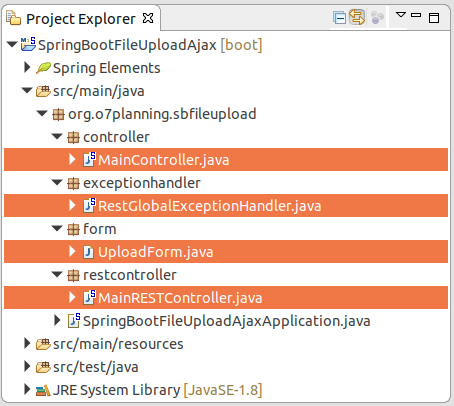Collapse the restcontroller package
The height and width of the screenshot is (406, 454).
57,274
